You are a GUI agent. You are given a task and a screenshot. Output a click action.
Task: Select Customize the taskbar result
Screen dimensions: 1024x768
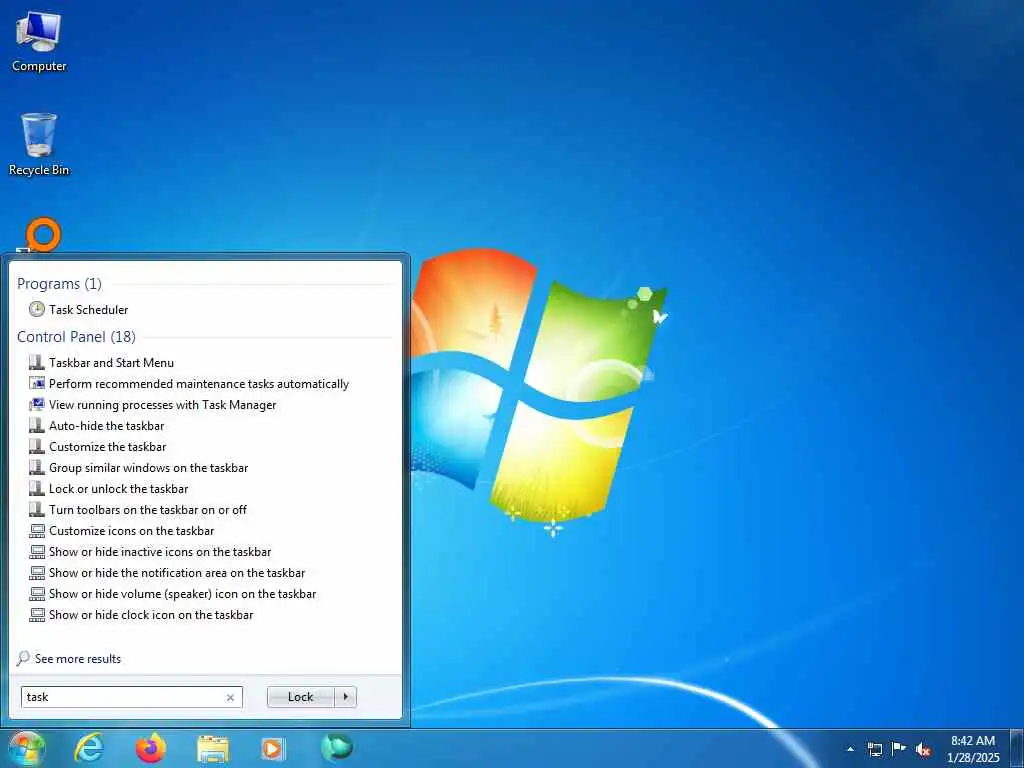(108, 447)
